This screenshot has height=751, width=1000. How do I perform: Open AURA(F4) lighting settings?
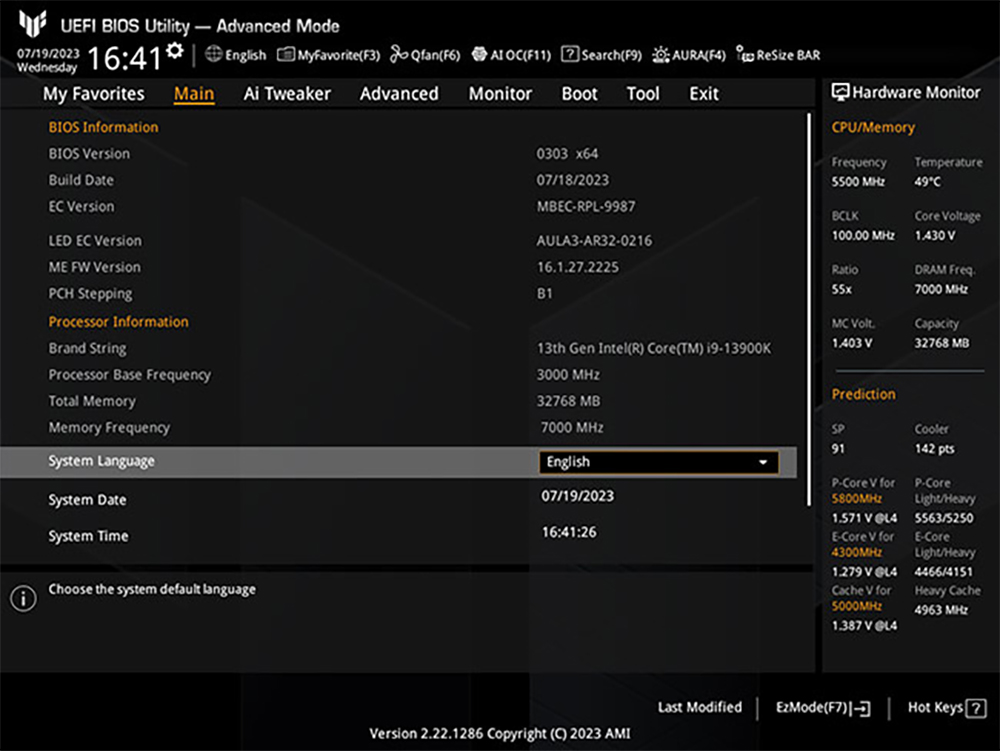pos(689,55)
